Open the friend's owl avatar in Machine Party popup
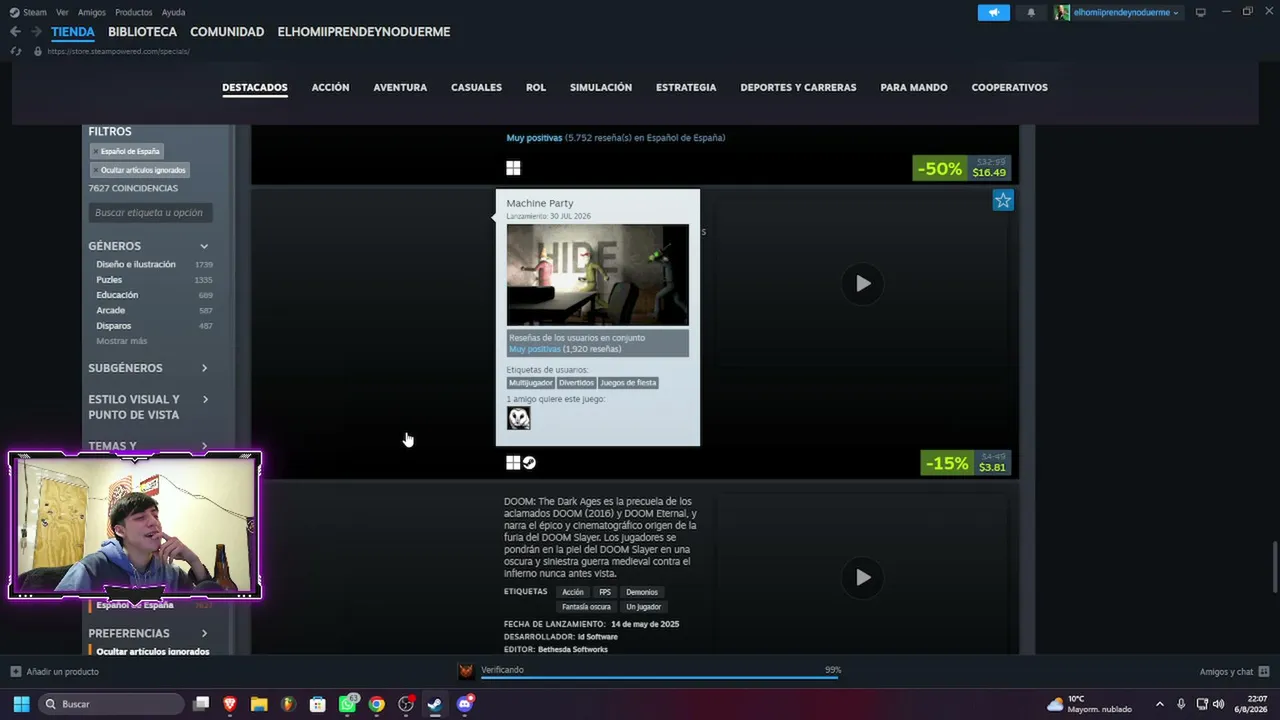This screenshot has width=1280, height=720. (519, 418)
